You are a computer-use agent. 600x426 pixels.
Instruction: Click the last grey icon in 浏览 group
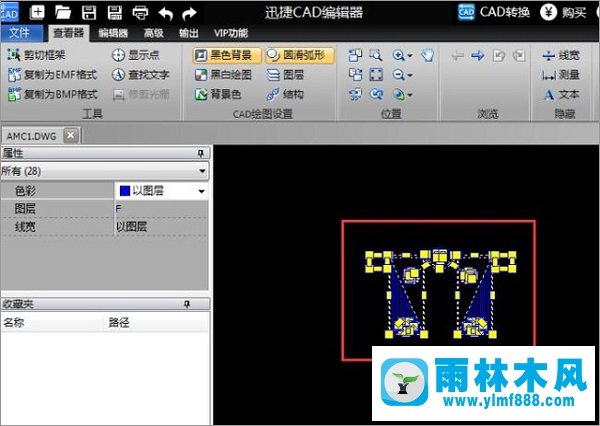pyautogui.click(x=519, y=56)
